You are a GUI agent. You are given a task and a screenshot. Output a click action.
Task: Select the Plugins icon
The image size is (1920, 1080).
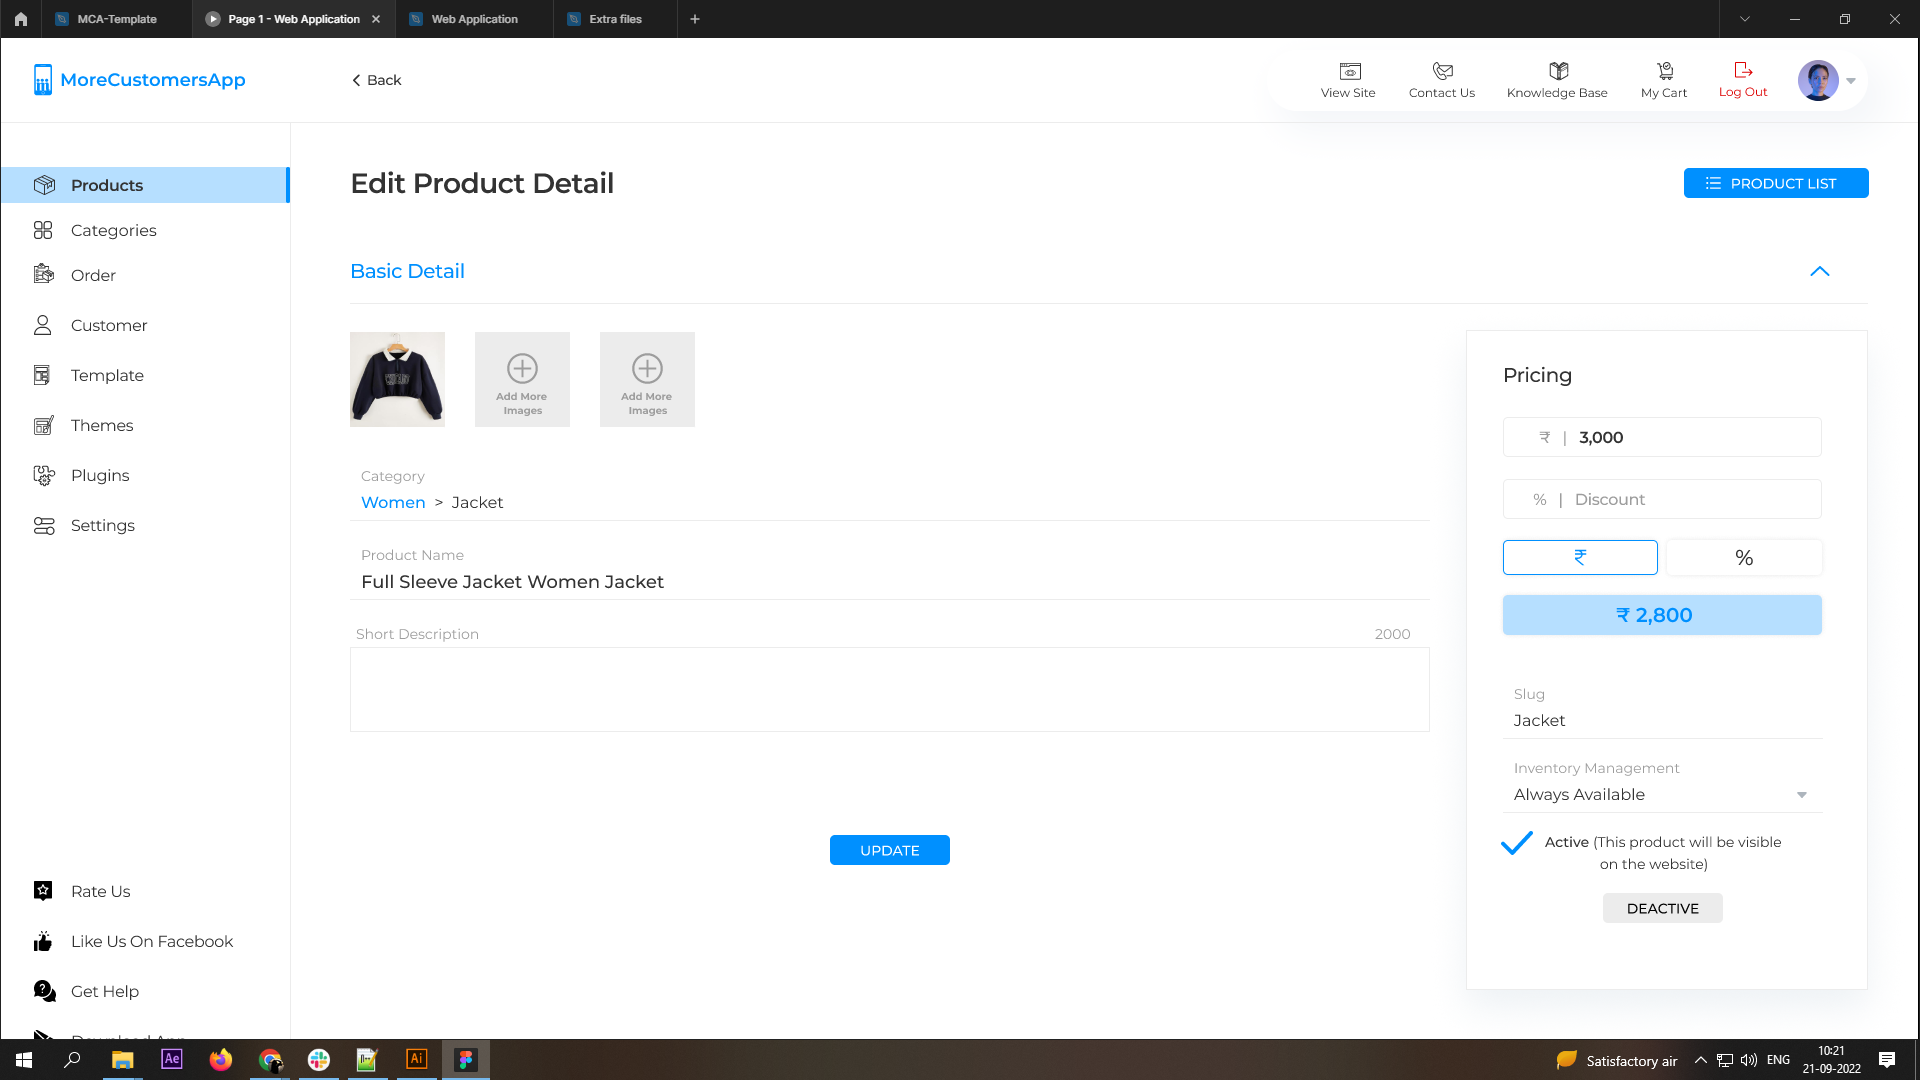[44, 475]
